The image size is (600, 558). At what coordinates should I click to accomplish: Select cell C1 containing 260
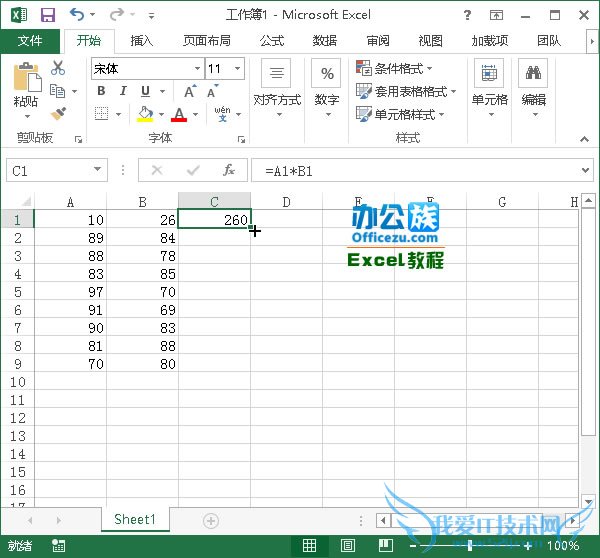pos(214,220)
